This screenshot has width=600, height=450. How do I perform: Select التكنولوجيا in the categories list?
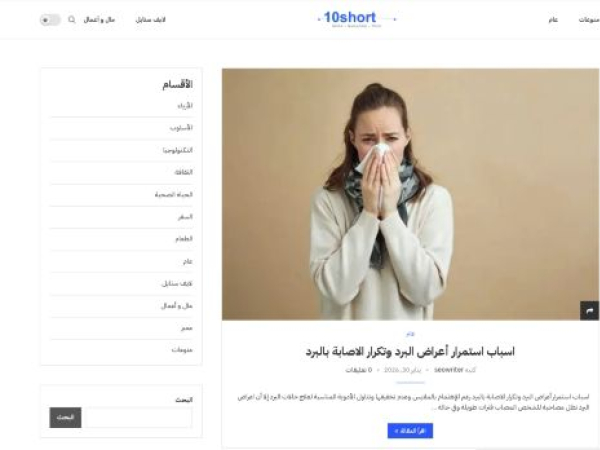click(x=178, y=150)
